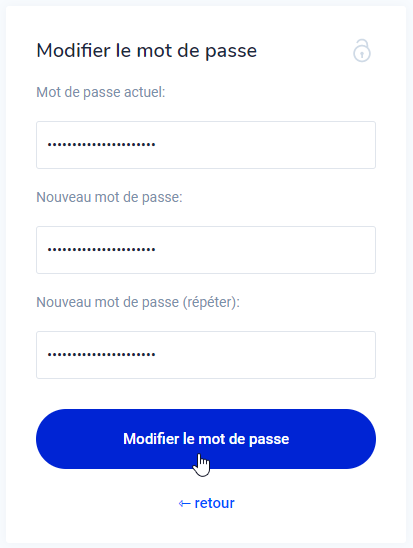This screenshot has height=548, width=413.
Task: Click masked dots in new password field
Action: pos(101,250)
